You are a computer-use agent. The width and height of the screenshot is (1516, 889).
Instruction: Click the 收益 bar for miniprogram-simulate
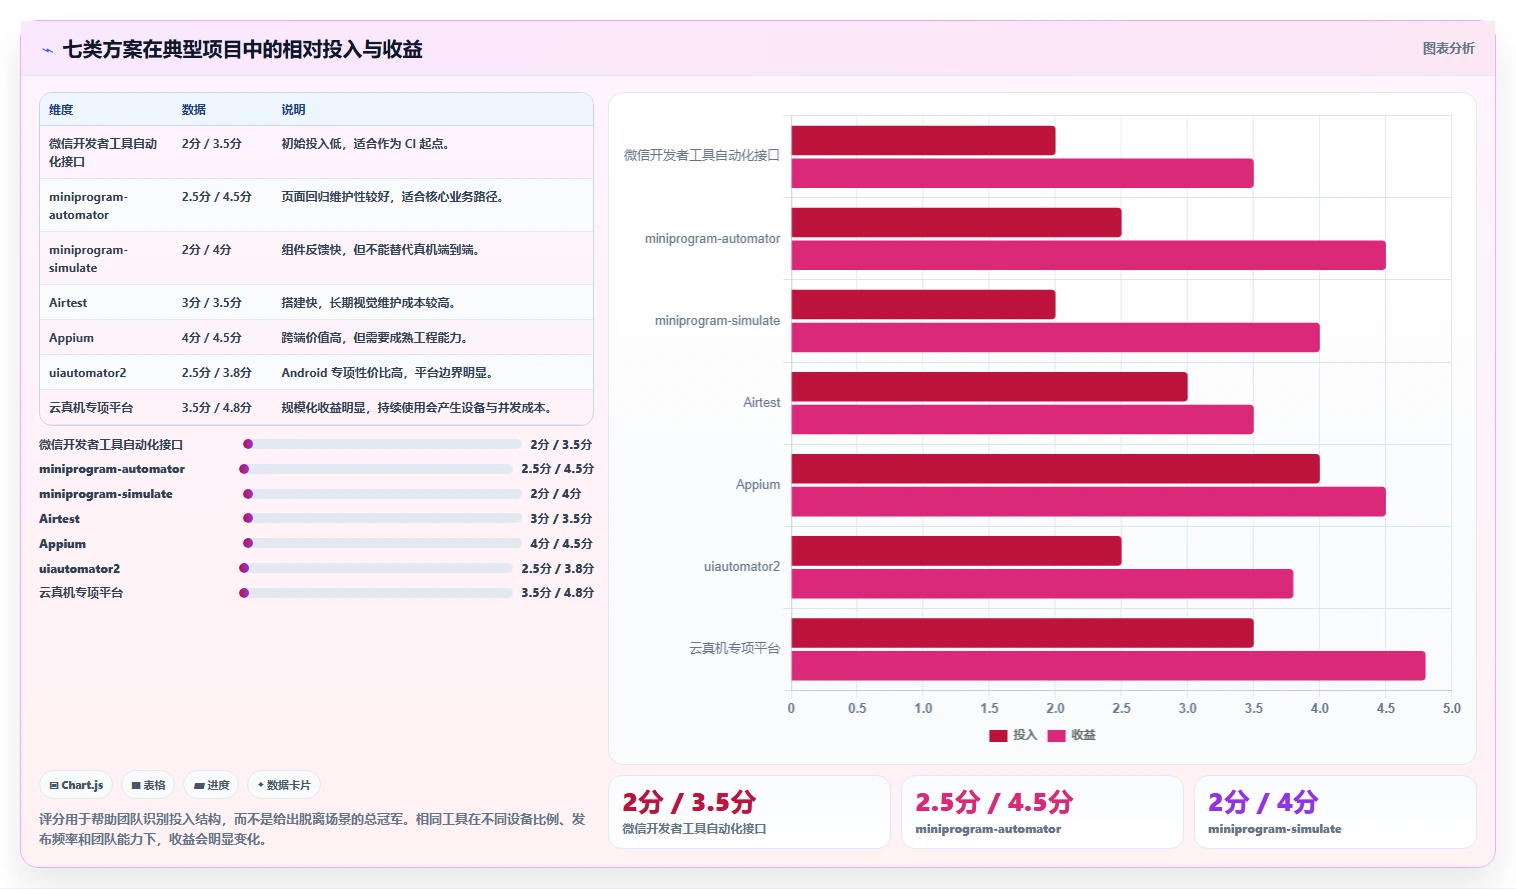pos(1055,337)
